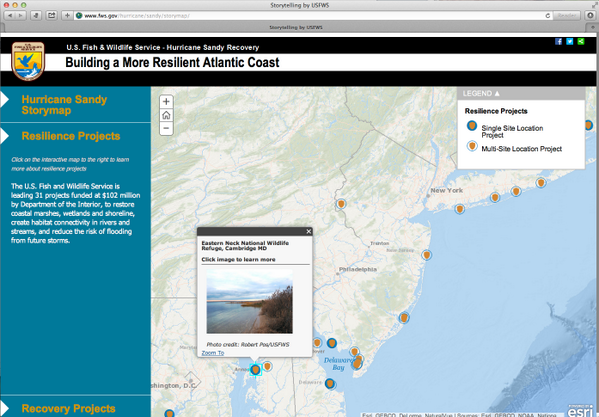
Task: Click the green share icon
Action: (581, 41)
